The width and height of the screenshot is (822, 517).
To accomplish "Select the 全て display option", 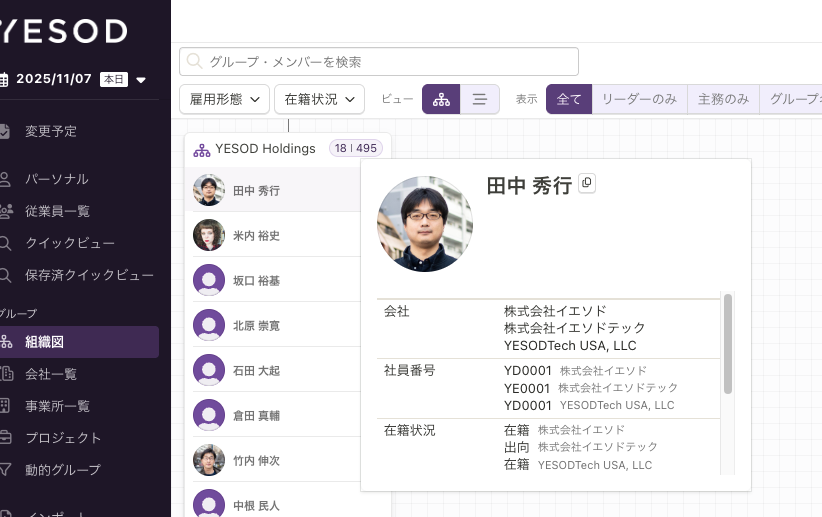I will (569, 99).
